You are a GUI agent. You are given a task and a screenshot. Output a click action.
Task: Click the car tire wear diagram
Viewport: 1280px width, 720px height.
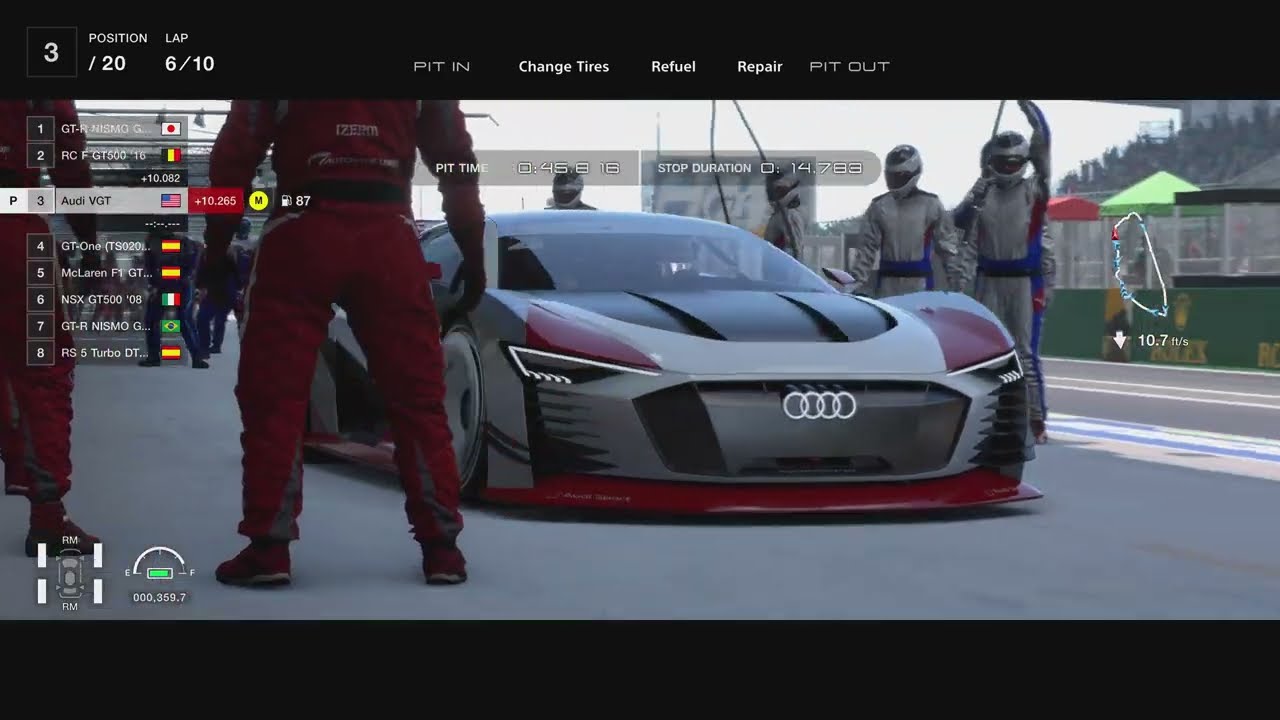70,575
